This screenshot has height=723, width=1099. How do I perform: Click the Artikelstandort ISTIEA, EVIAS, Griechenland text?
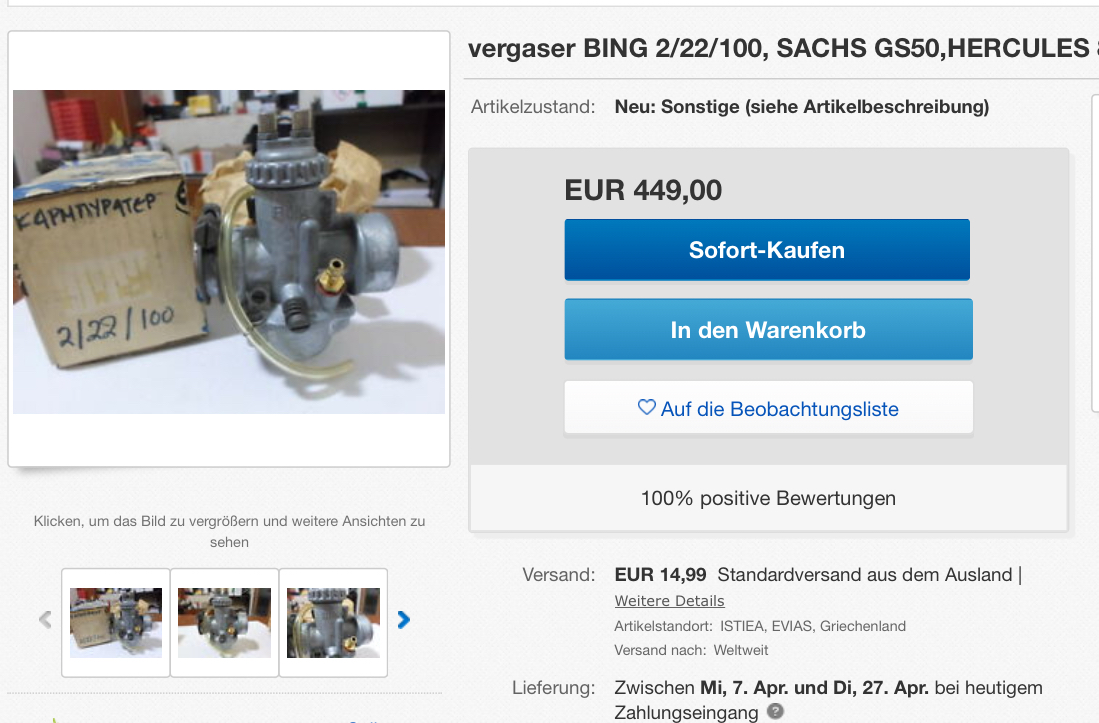[x=760, y=626]
